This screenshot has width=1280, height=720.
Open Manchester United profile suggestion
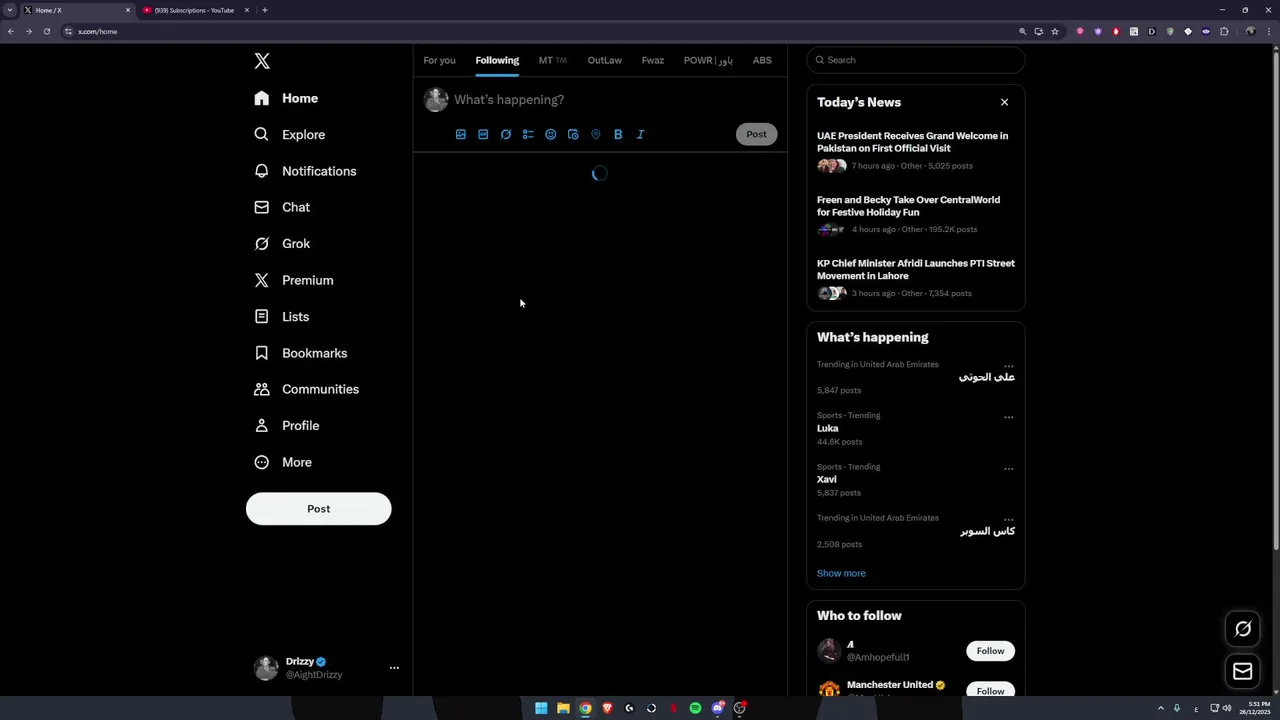click(x=890, y=685)
